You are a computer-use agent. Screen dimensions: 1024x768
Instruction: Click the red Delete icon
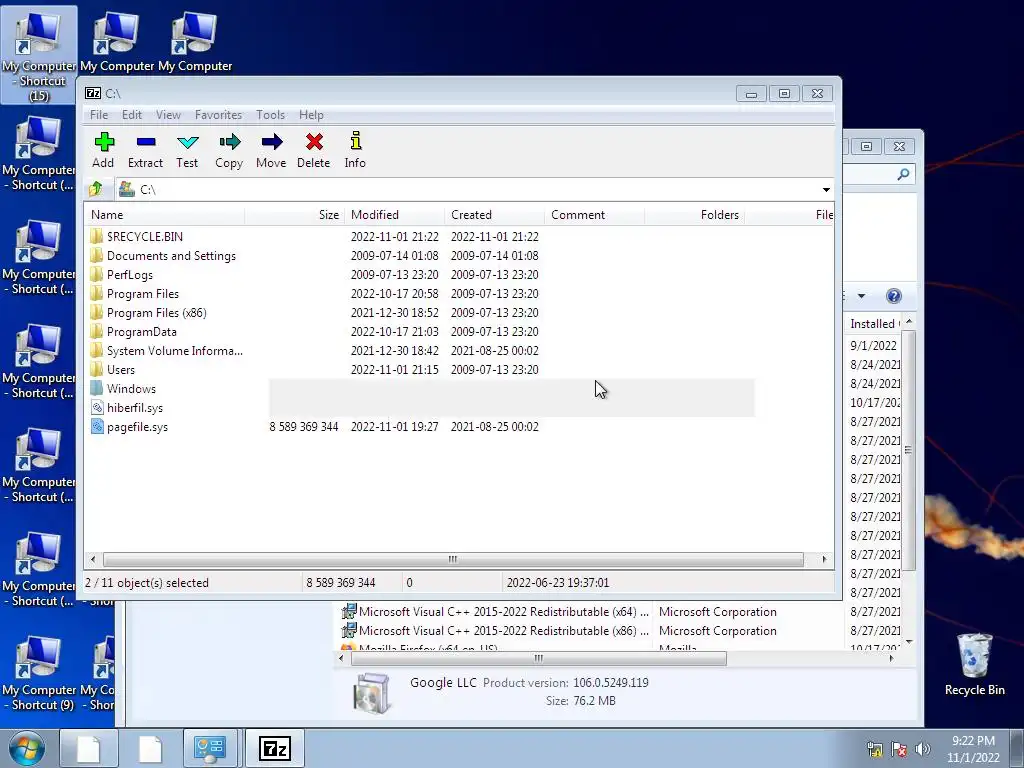[313, 150]
